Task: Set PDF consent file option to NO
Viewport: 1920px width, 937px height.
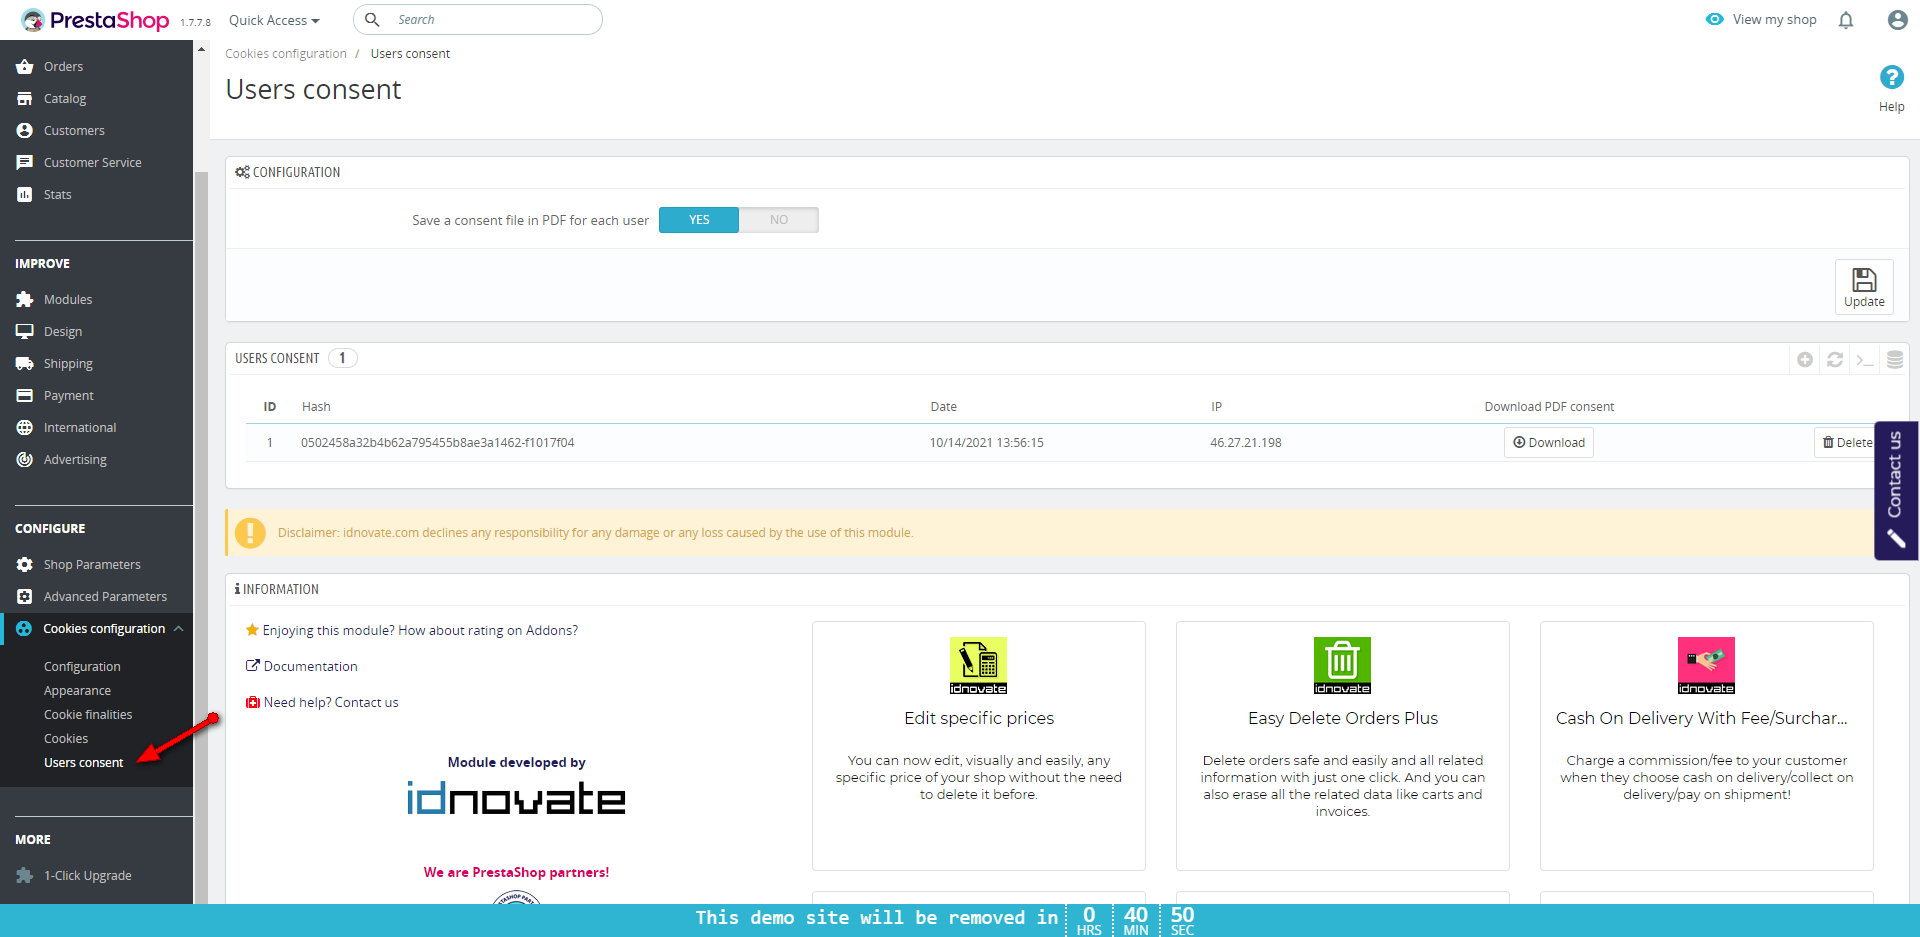Action: pyautogui.click(x=779, y=220)
